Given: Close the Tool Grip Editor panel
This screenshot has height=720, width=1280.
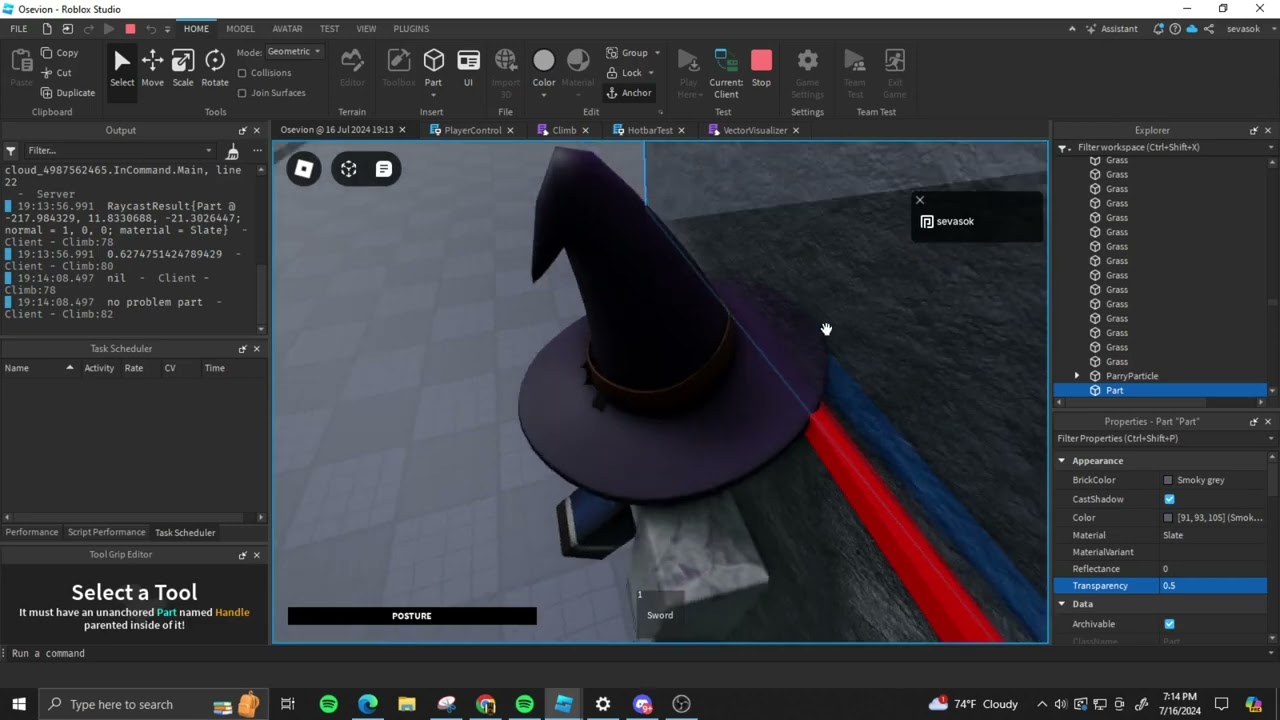Looking at the screenshot, I should tap(257, 555).
